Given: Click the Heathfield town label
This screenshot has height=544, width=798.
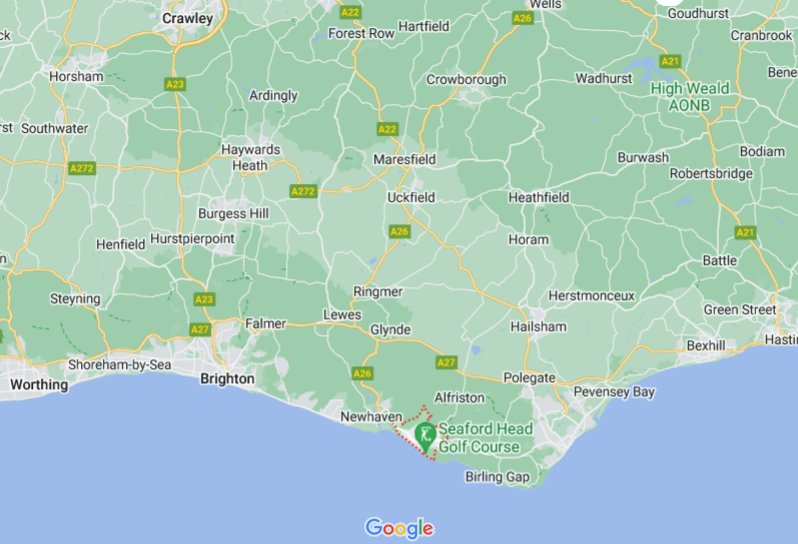Looking at the screenshot, I should [538, 197].
